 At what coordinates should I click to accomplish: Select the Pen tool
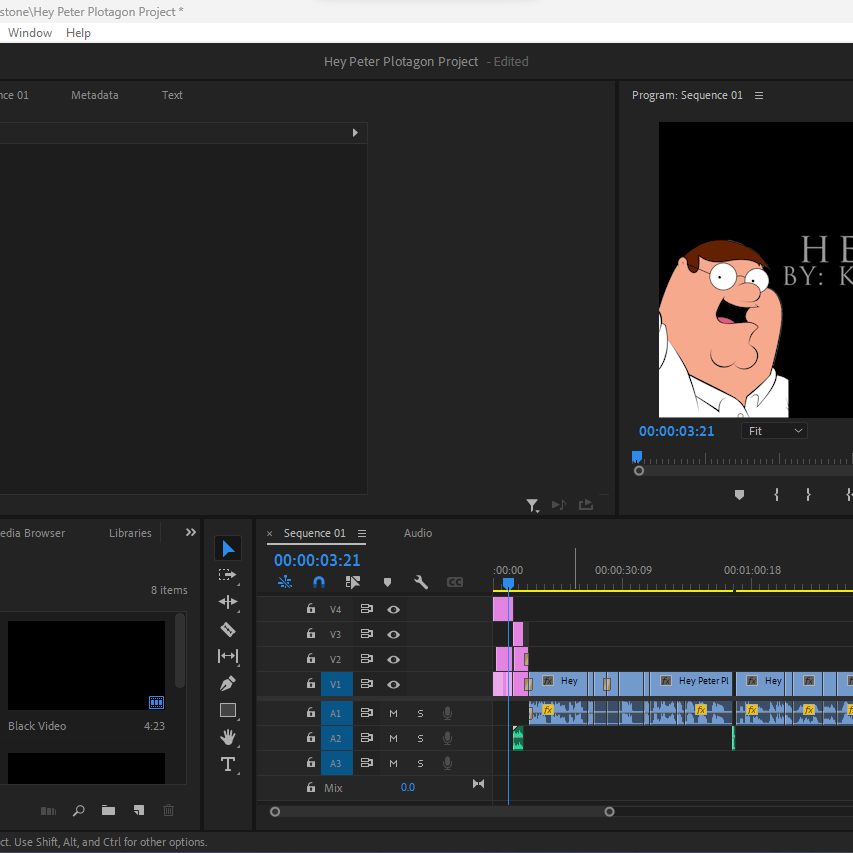click(228, 684)
